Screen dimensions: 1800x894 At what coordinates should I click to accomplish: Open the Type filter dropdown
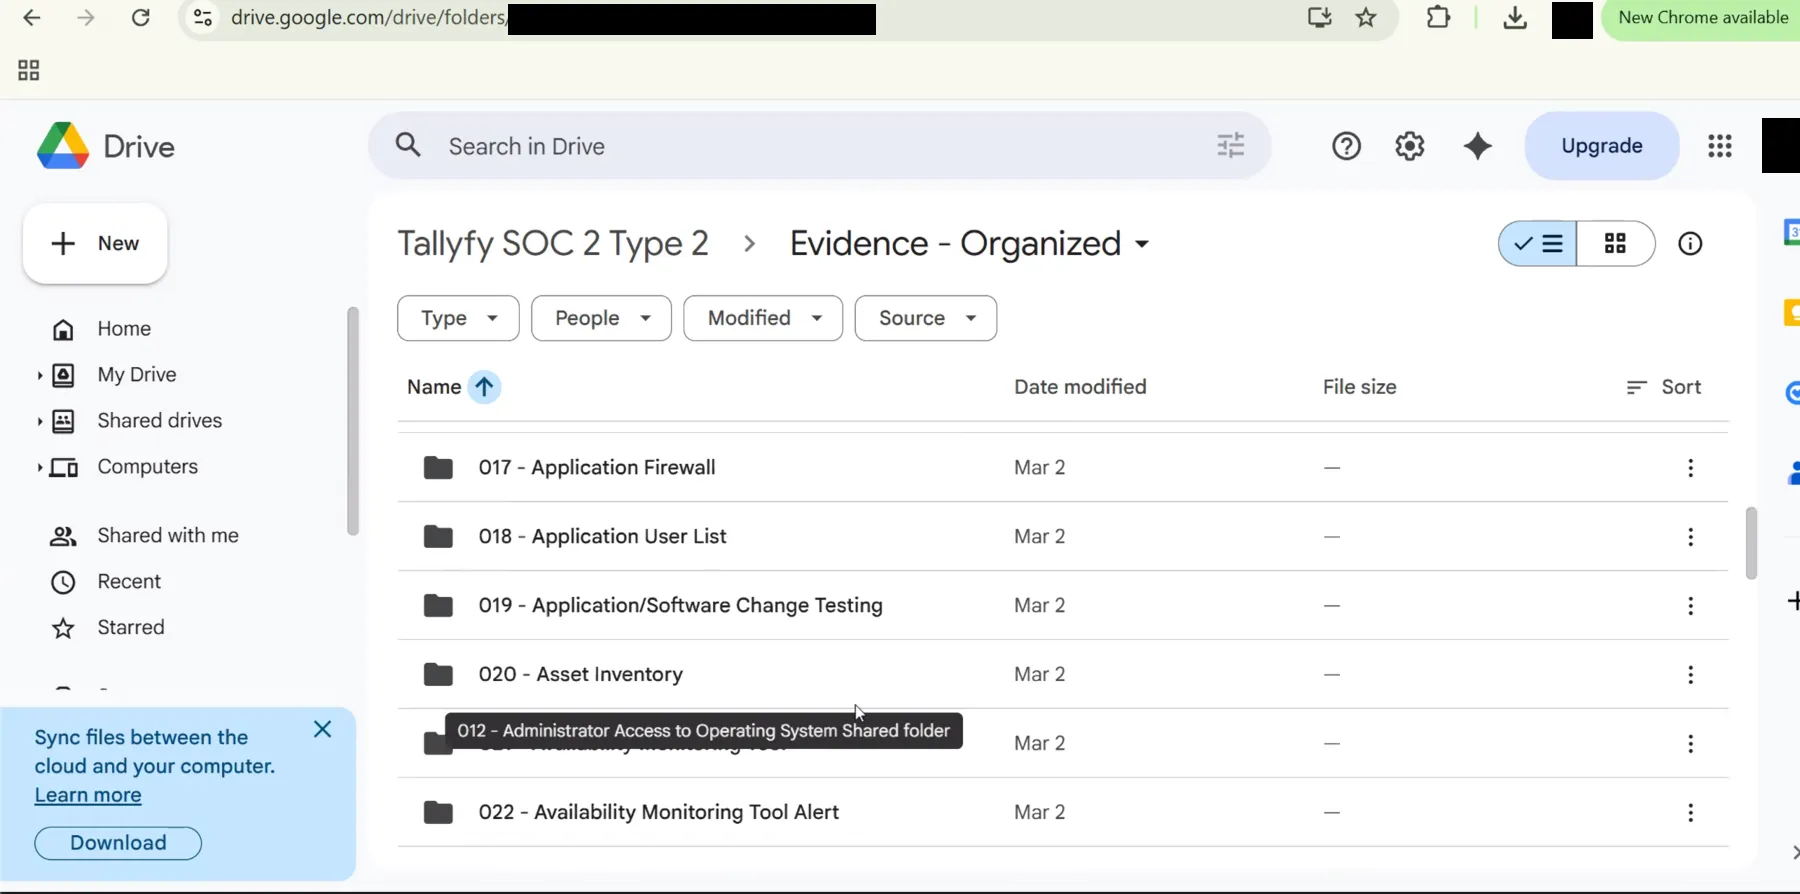(x=458, y=318)
